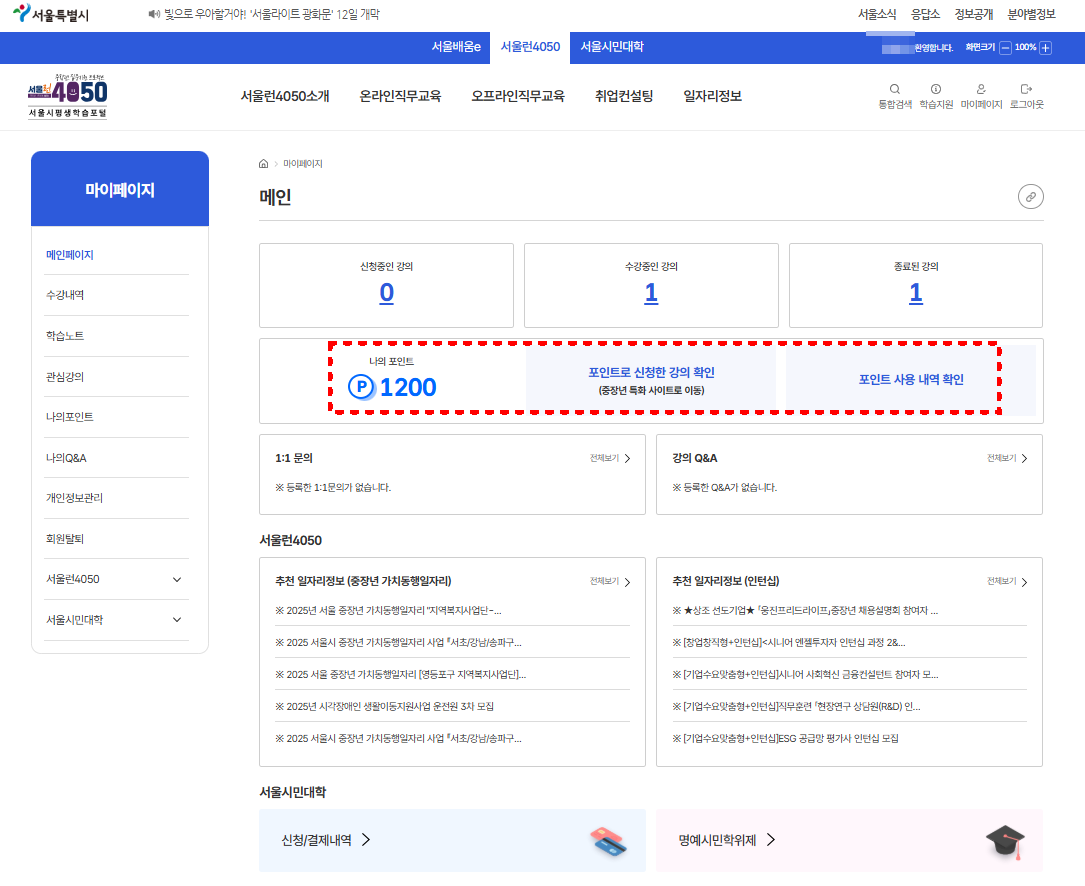Click the blue P point icon
The width and height of the screenshot is (1085, 886).
coord(361,387)
